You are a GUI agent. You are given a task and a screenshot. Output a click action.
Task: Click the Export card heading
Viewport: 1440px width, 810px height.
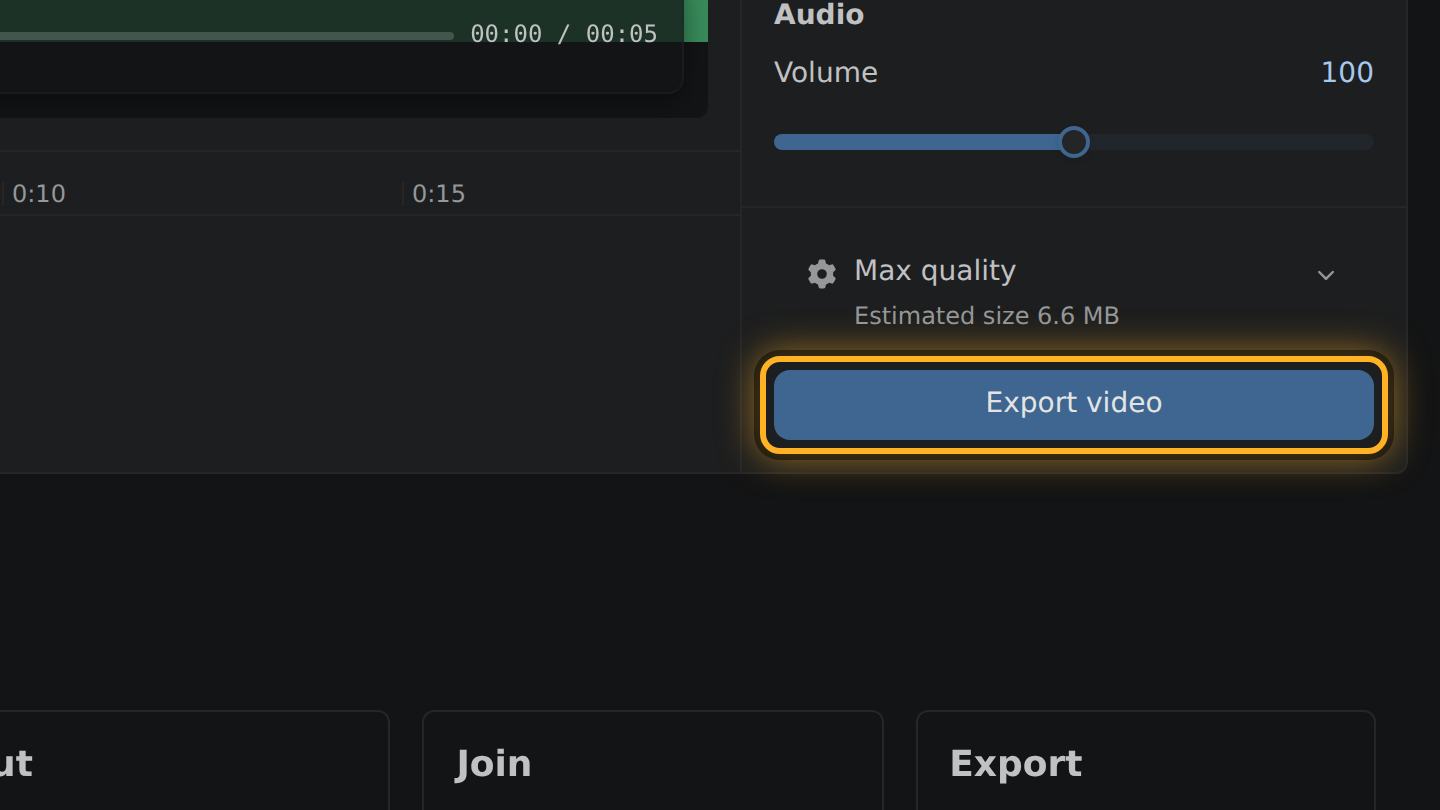tap(1016, 764)
